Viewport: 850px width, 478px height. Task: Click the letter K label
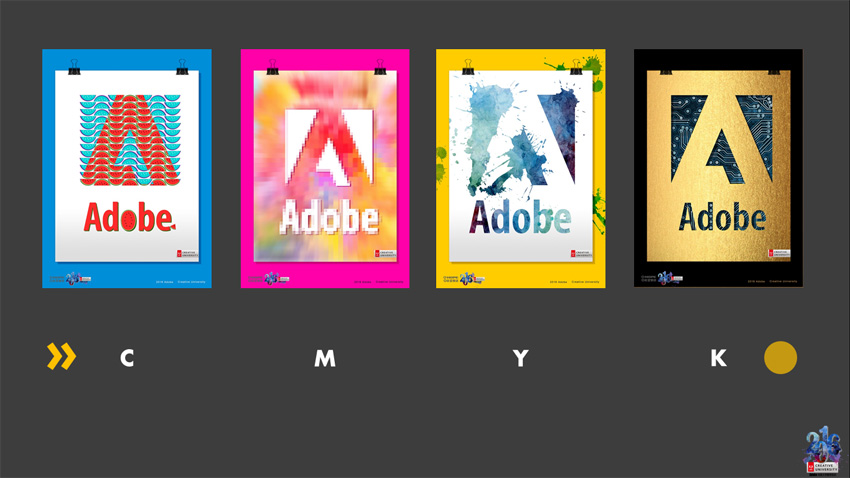click(718, 358)
